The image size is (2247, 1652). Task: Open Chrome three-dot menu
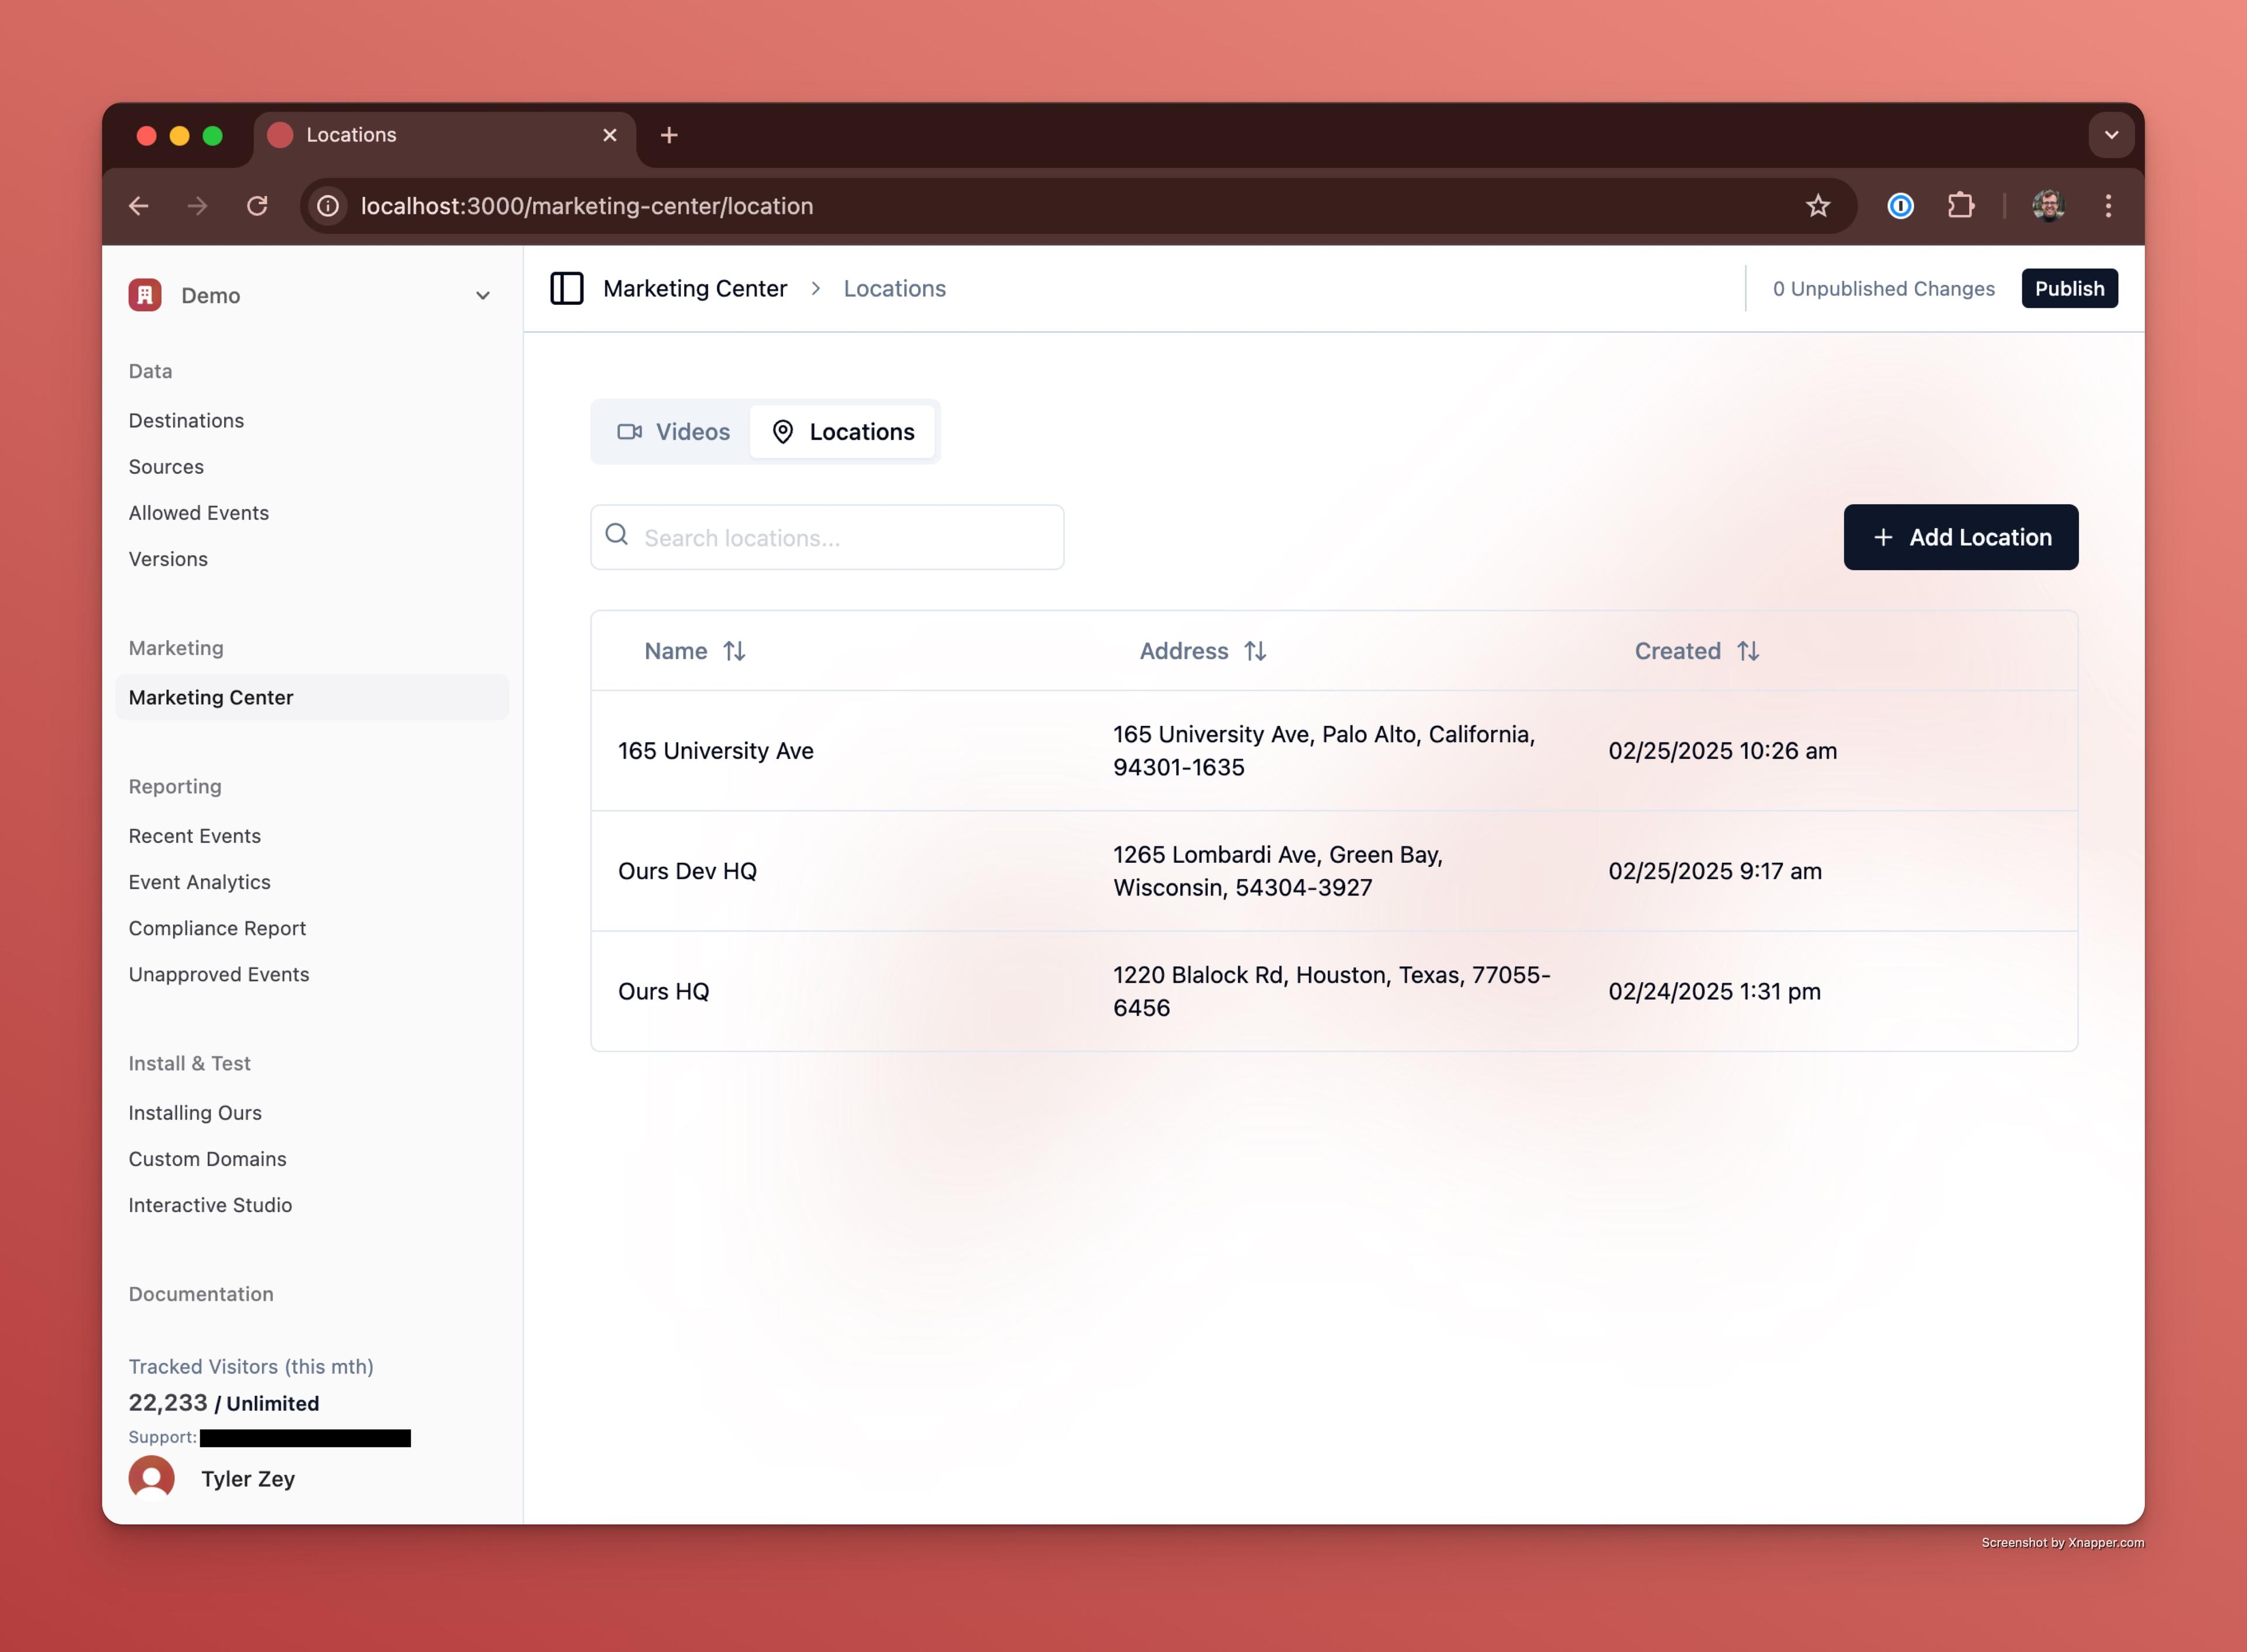[x=2108, y=206]
